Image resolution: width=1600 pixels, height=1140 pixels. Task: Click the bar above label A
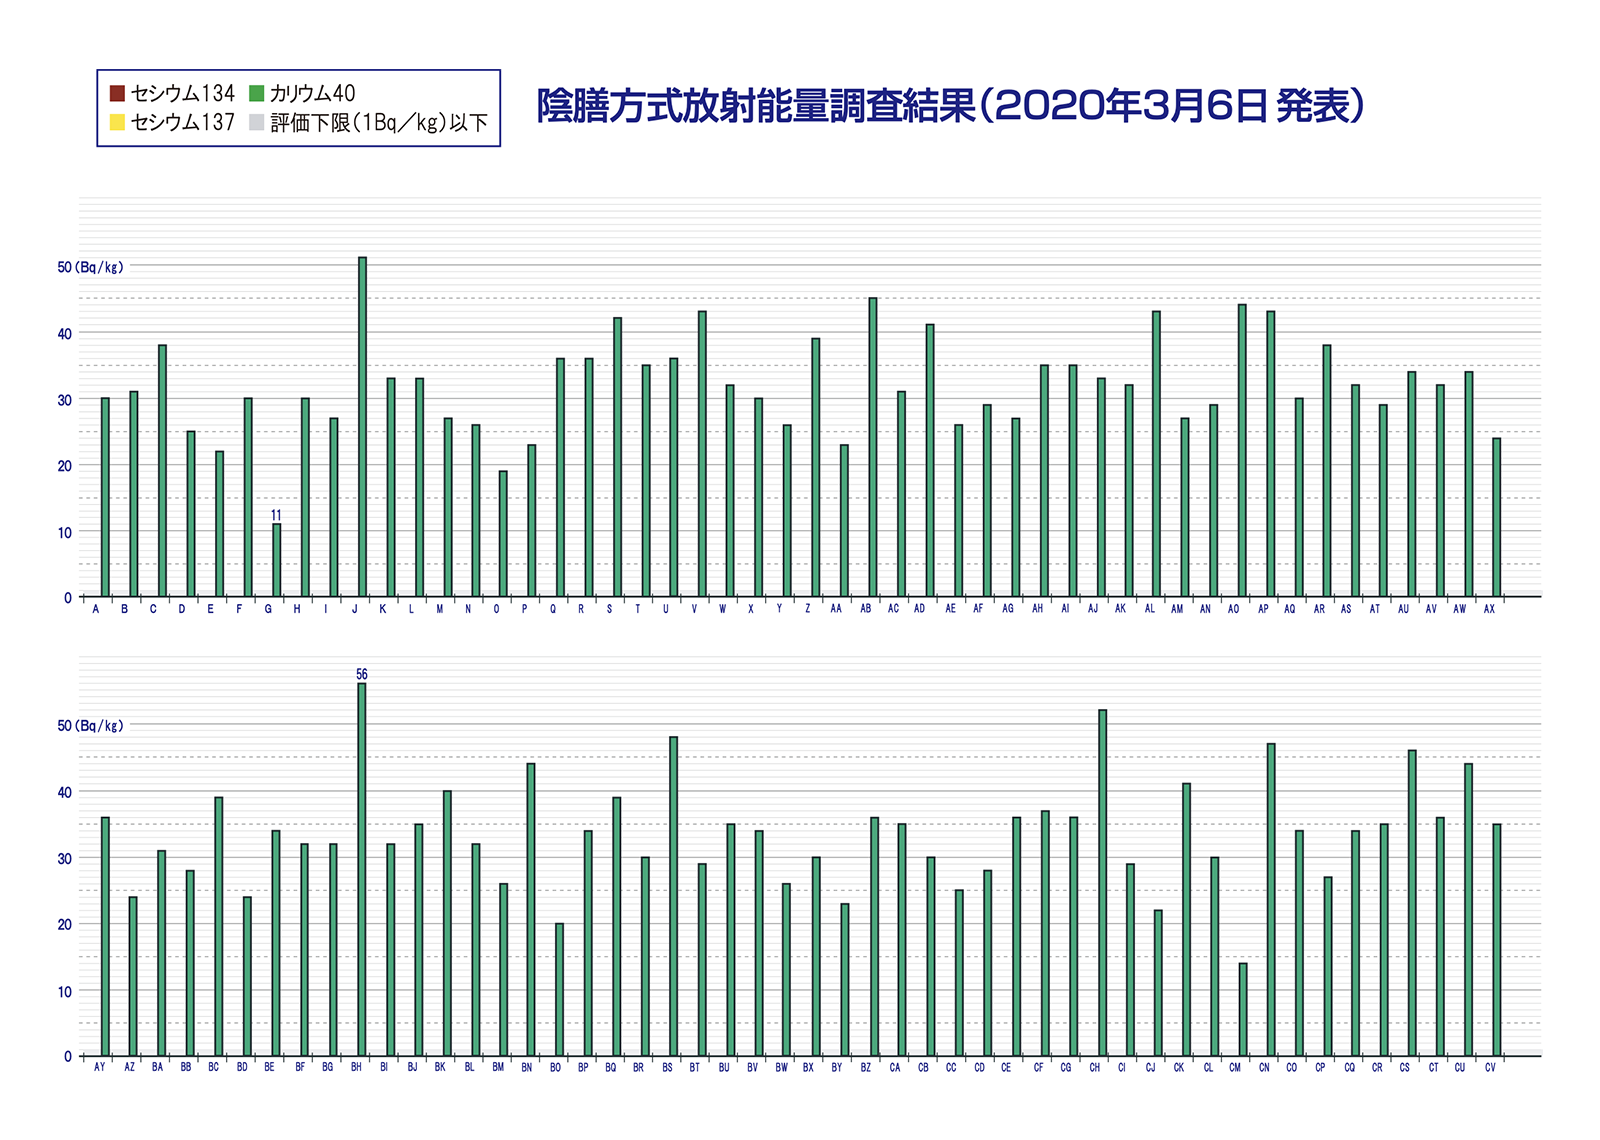pyautogui.click(x=105, y=497)
